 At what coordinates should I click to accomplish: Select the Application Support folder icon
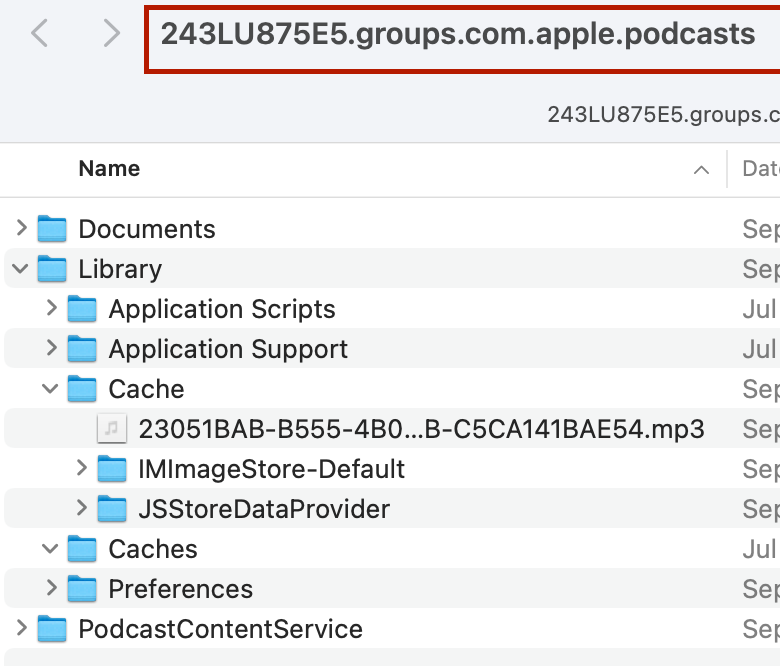[x=82, y=348]
